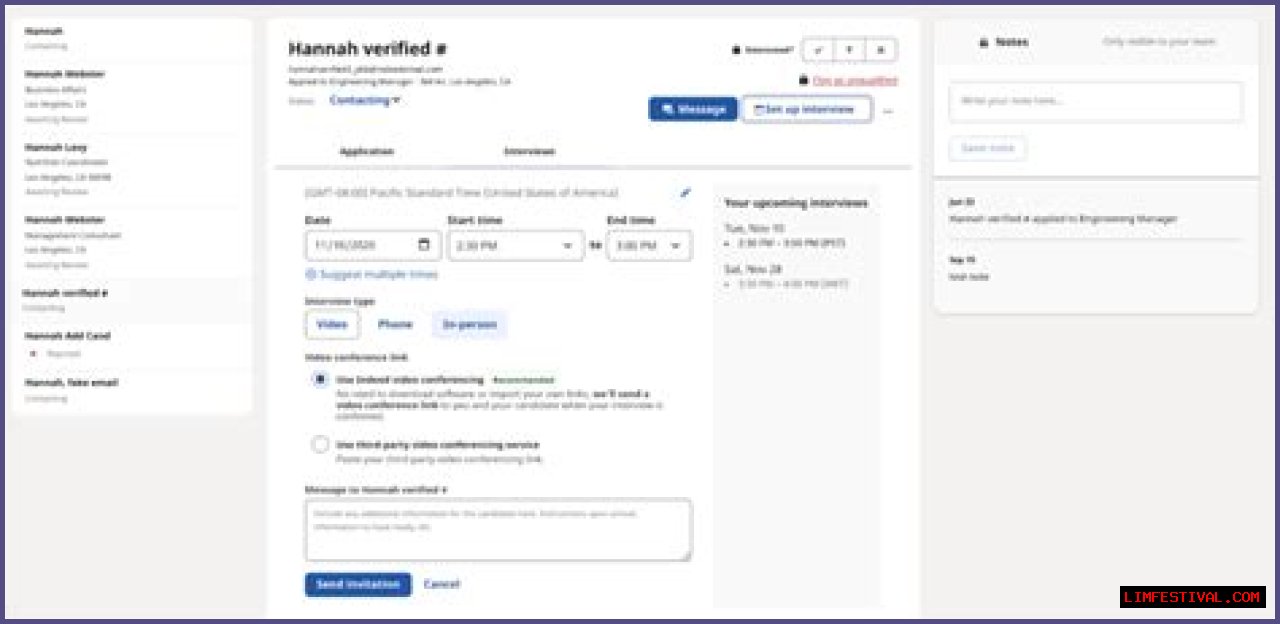Open the three-dot more actions menu
The image size is (1280, 624).
click(x=888, y=110)
